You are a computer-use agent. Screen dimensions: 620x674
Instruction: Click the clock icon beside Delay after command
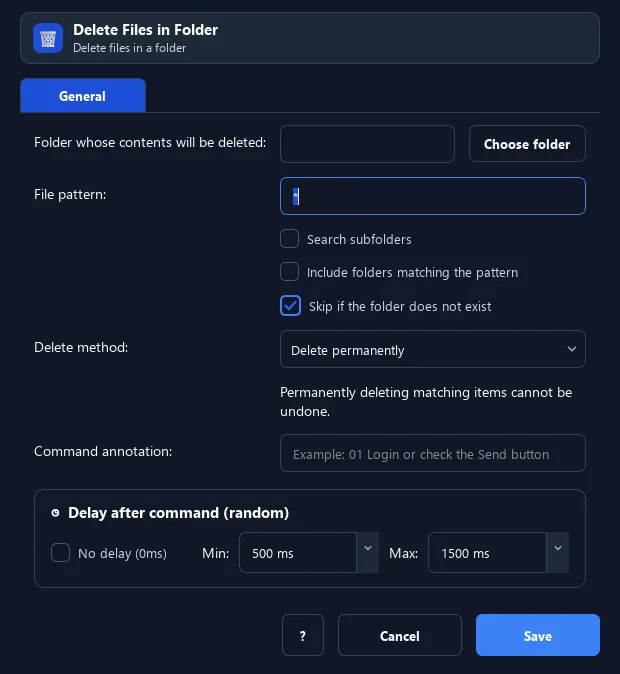(x=55, y=513)
